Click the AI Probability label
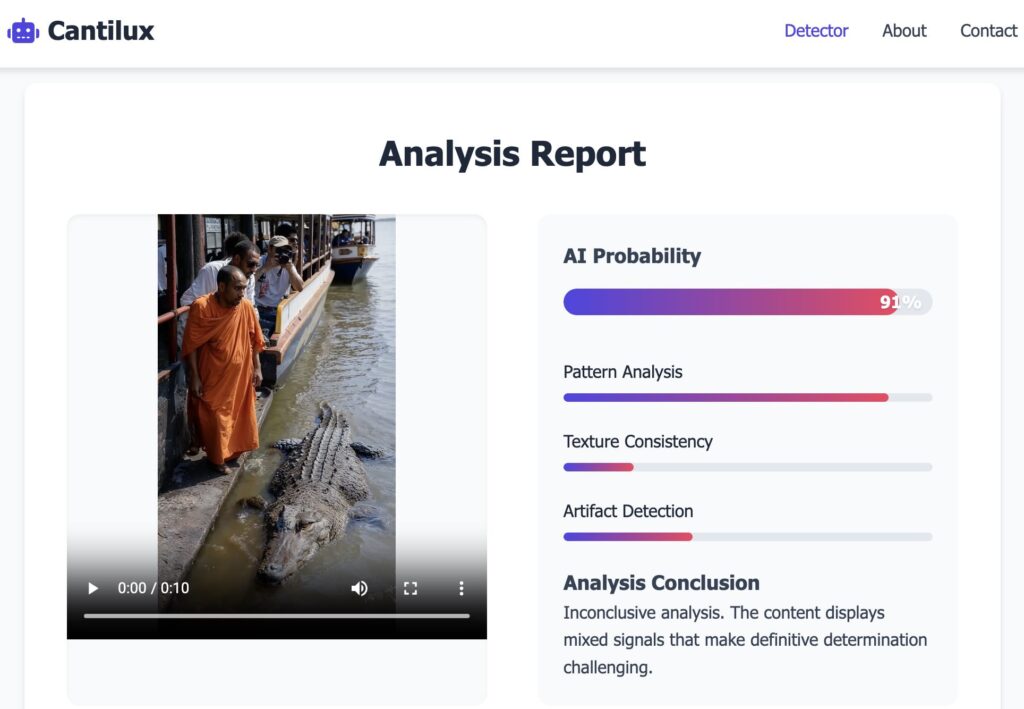 point(632,256)
